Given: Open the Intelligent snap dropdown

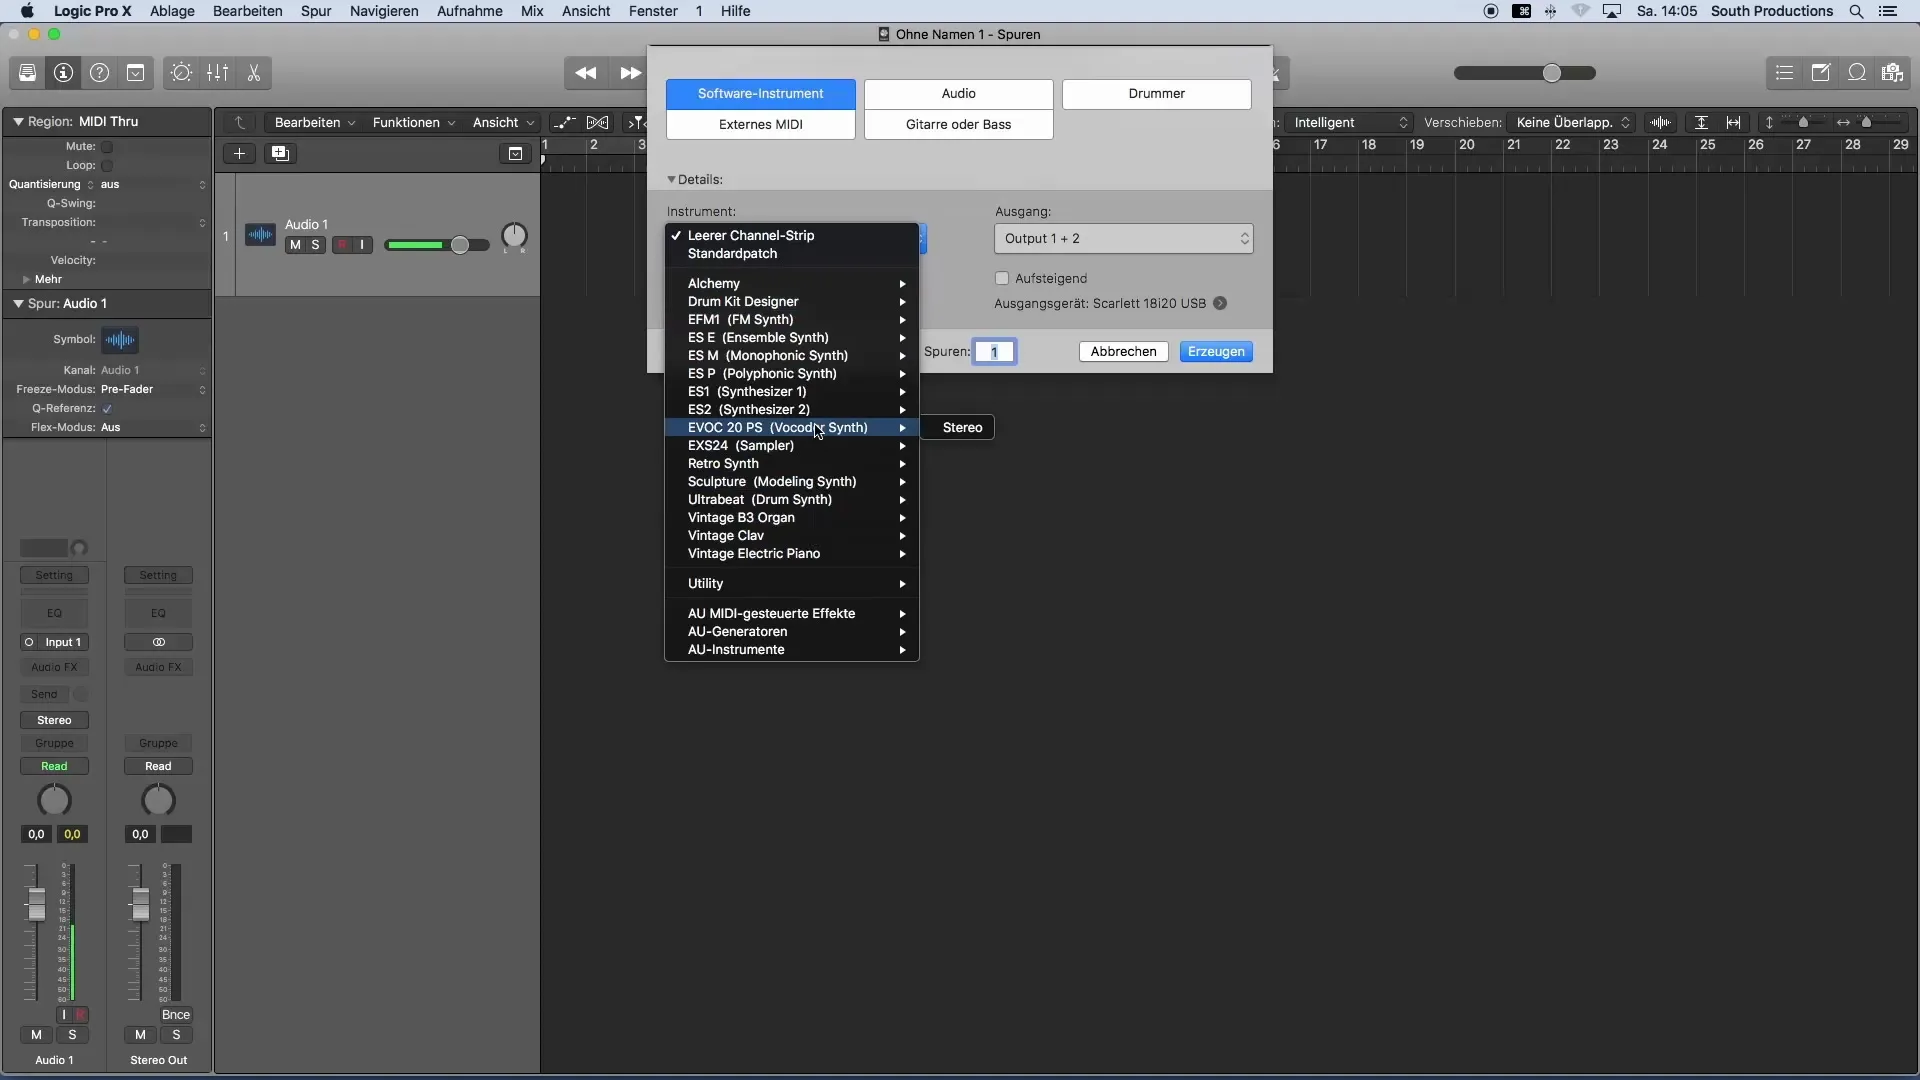Looking at the screenshot, I should pyautogui.click(x=1349, y=122).
